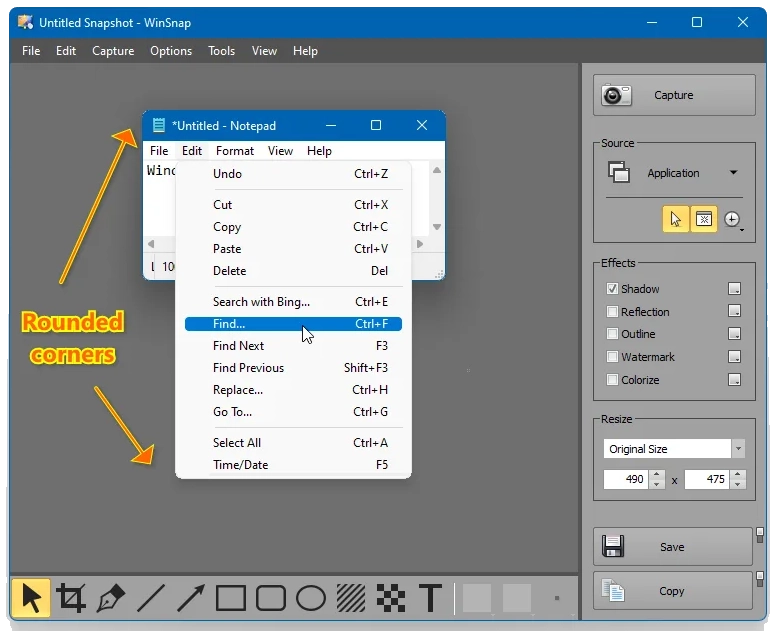Choose Select All in Notepad Edit menu
The height and width of the screenshot is (631, 775).
point(293,443)
